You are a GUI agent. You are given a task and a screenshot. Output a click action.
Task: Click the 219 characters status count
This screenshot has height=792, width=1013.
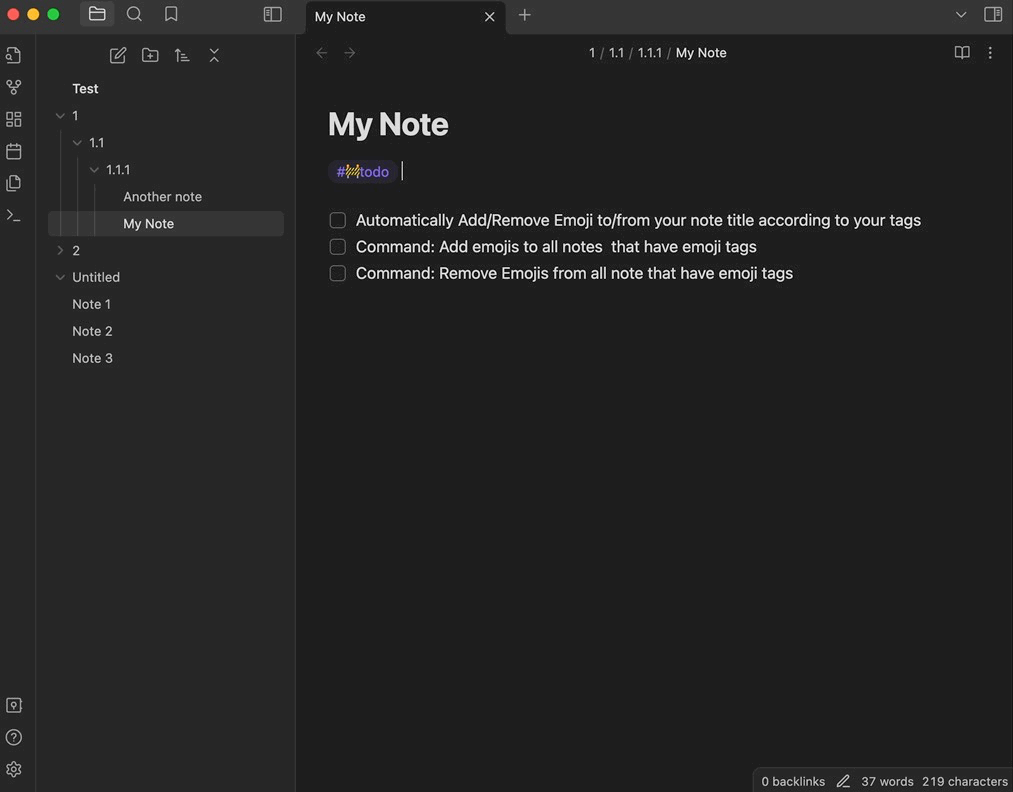tap(965, 782)
